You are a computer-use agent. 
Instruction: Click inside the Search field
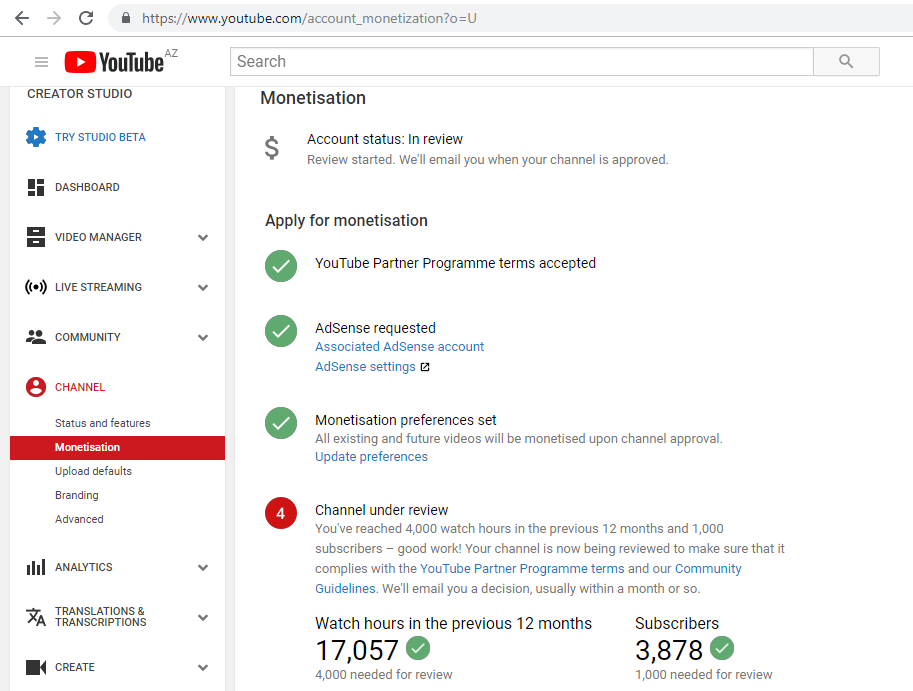(x=522, y=61)
